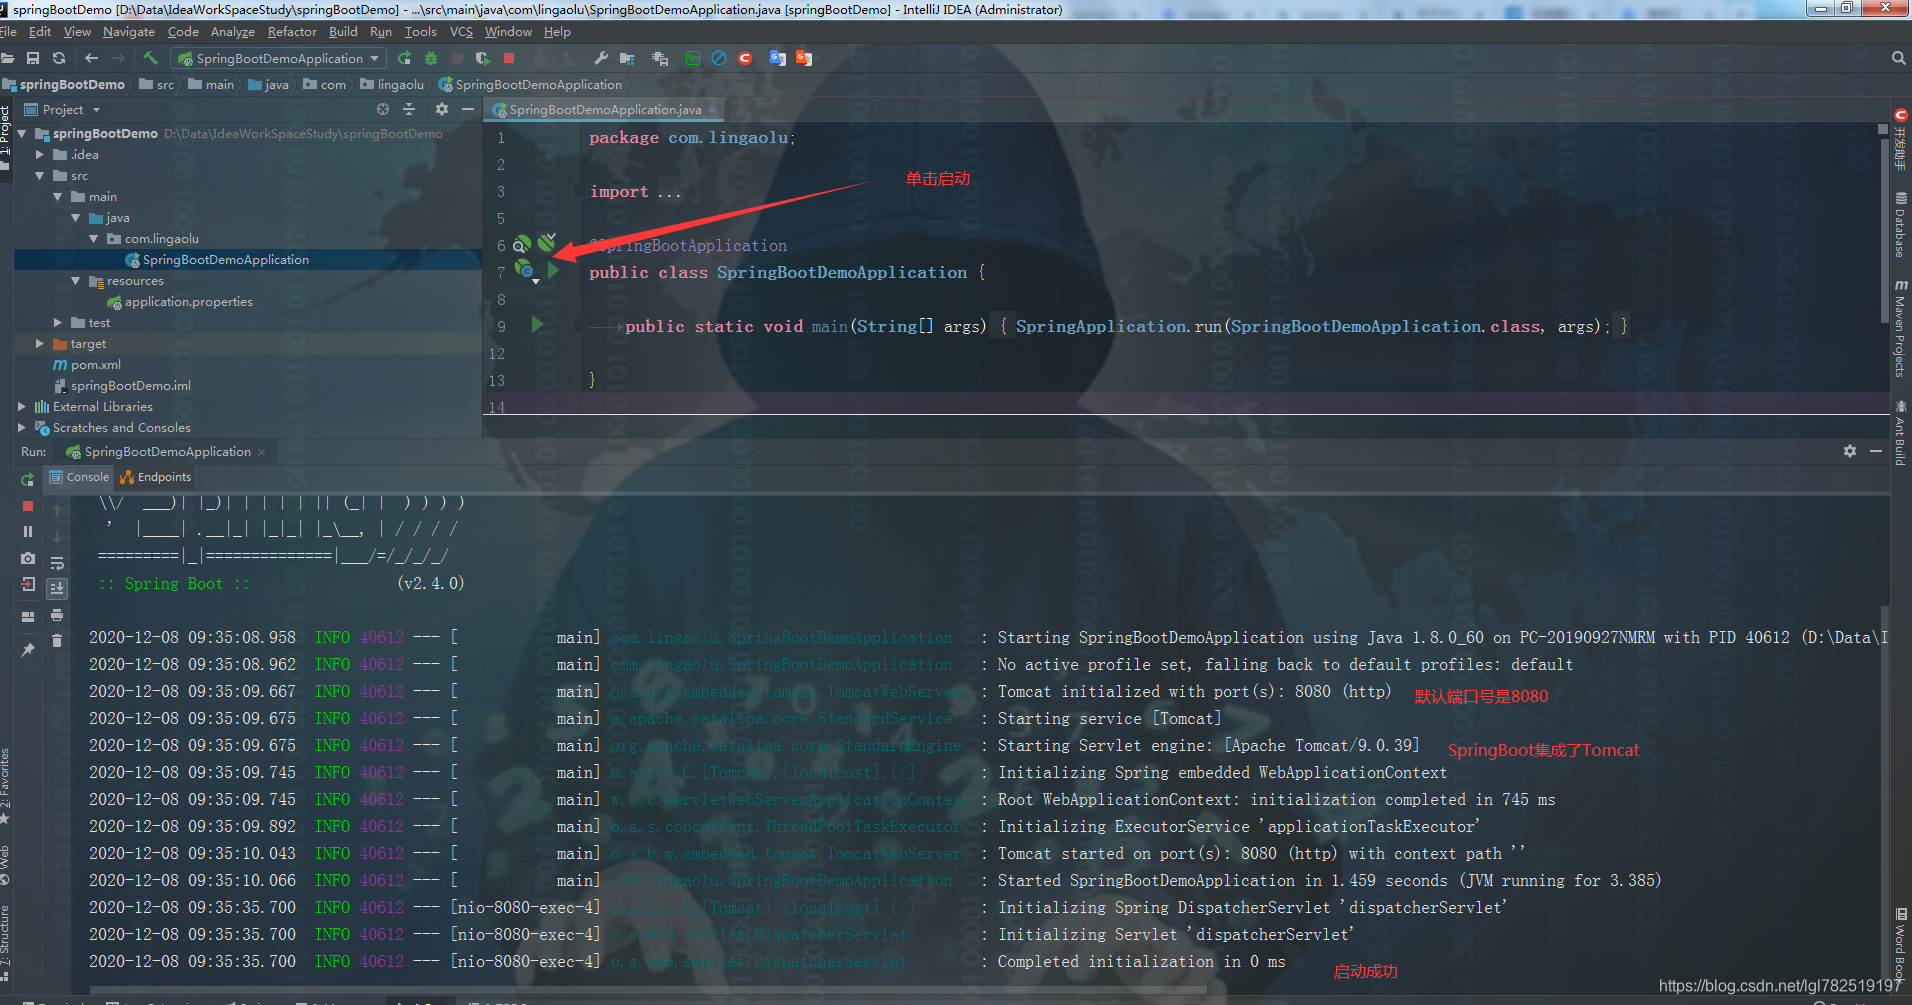Open the Database tool window tab
The width and height of the screenshot is (1912, 1005).
1900,225
